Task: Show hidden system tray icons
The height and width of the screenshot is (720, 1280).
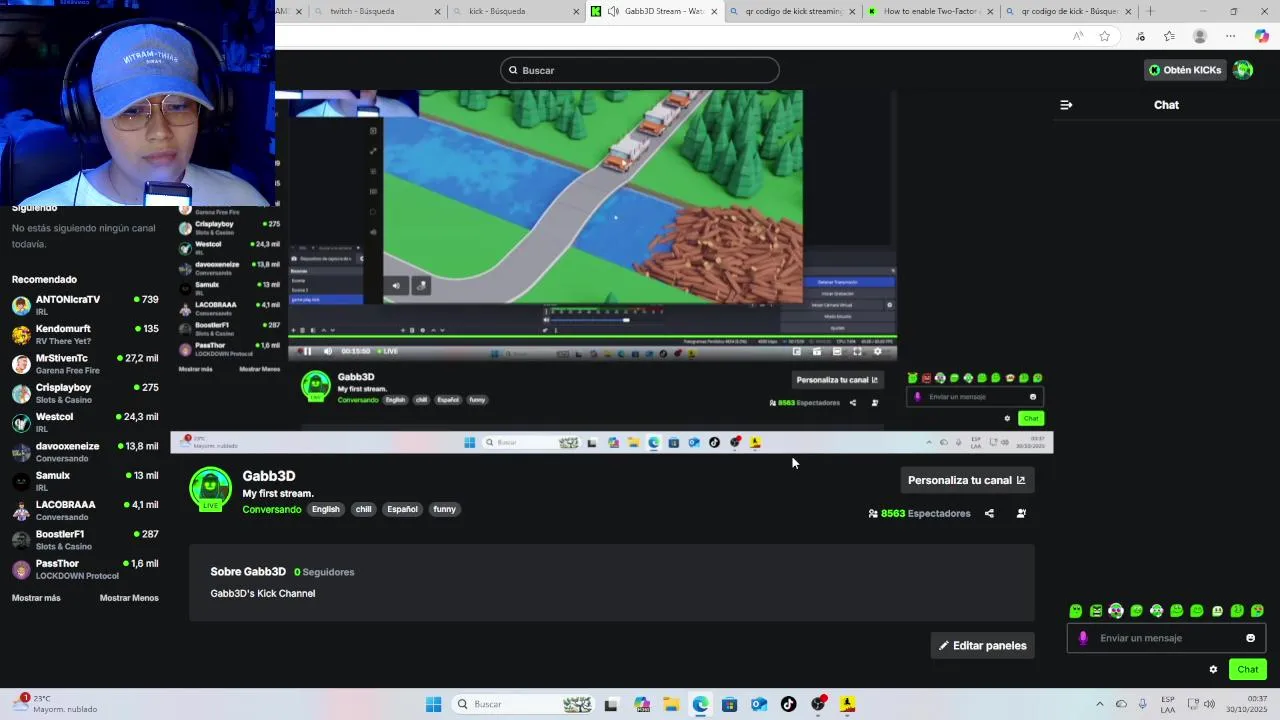Action: click(1100, 704)
